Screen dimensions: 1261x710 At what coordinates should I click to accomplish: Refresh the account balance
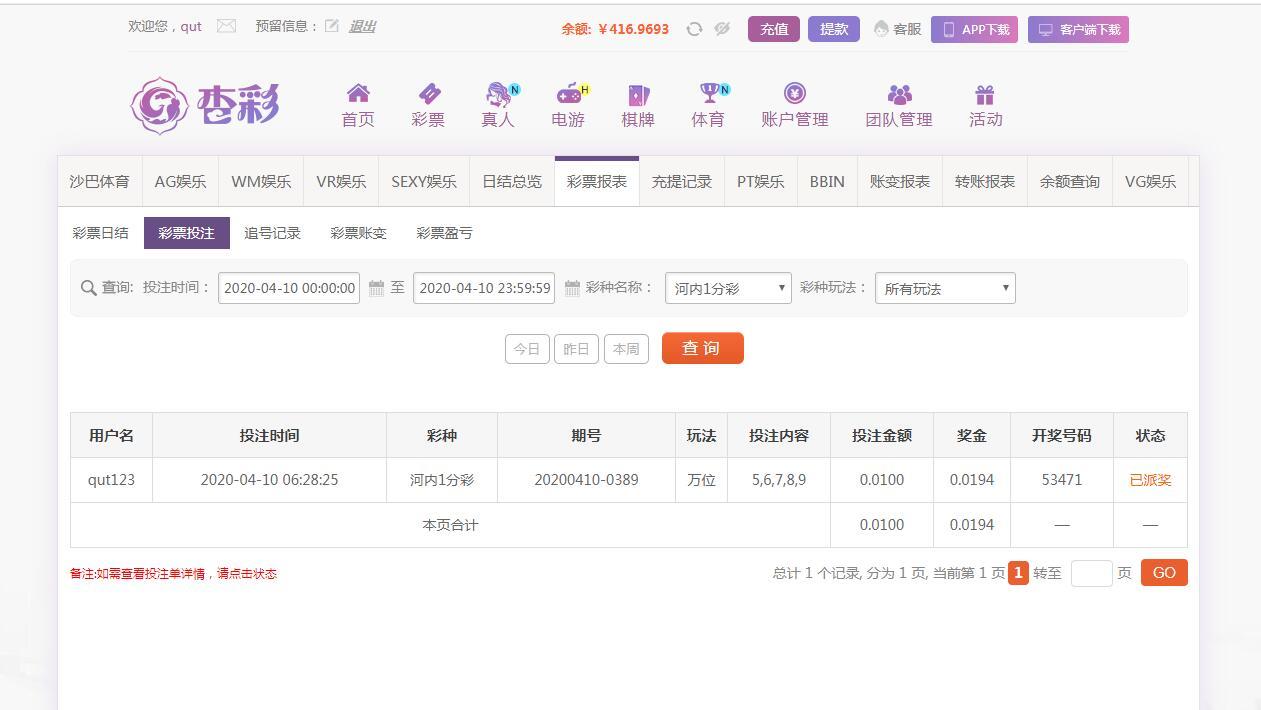pyautogui.click(x=694, y=29)
